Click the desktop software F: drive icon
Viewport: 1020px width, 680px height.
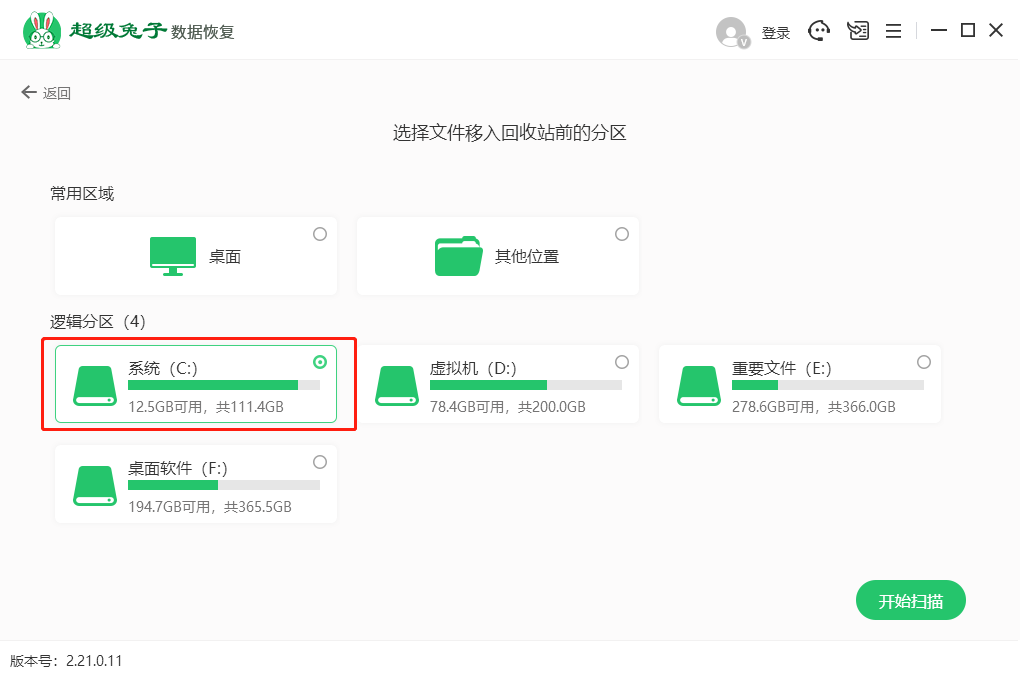[95, 485]
